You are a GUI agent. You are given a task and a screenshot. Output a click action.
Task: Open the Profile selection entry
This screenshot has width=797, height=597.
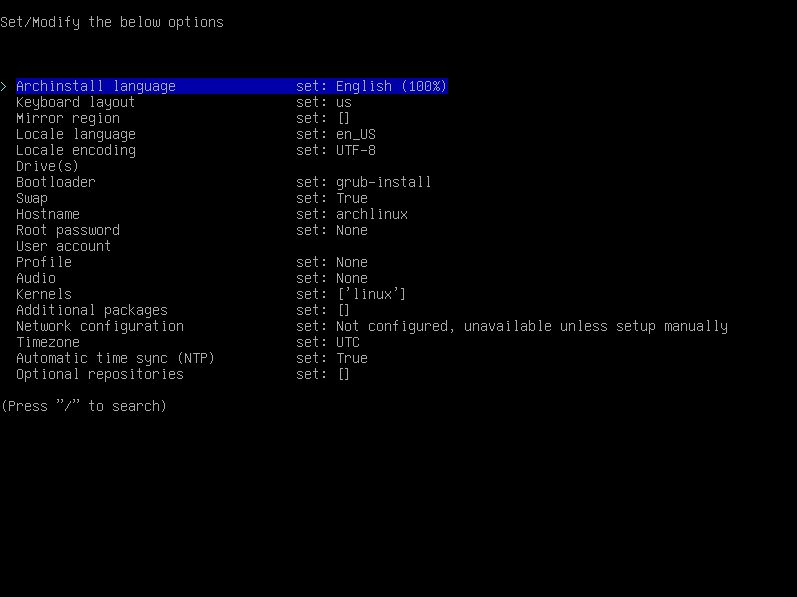pyautogui.click(x=192, y=262)
